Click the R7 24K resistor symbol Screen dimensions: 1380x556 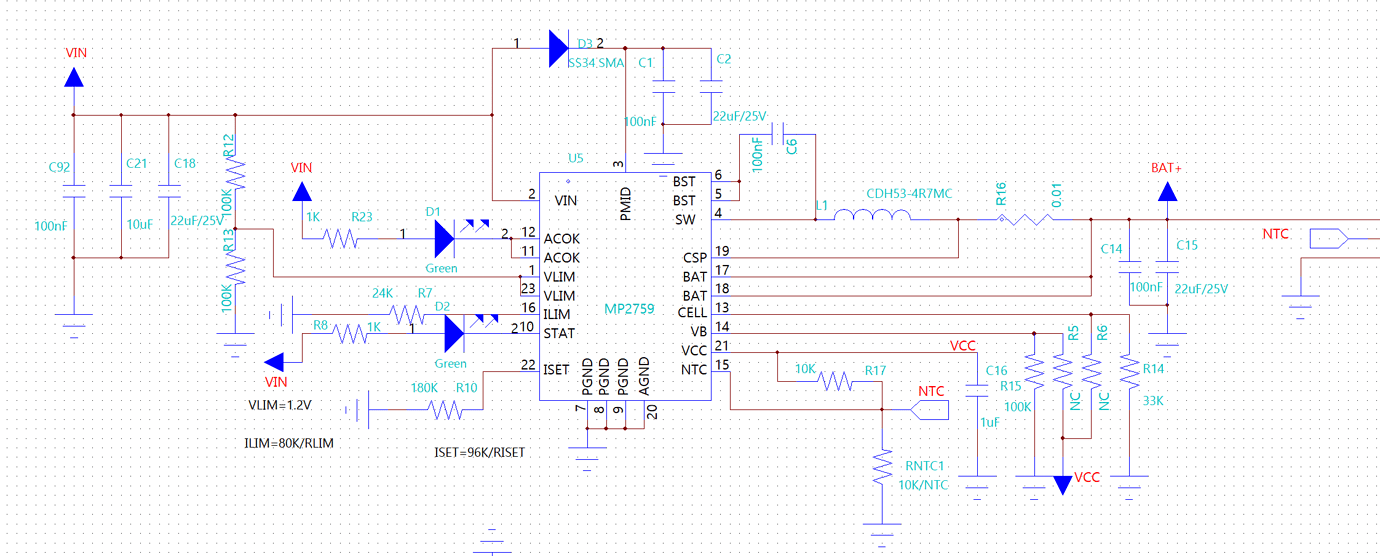point(406,314)
